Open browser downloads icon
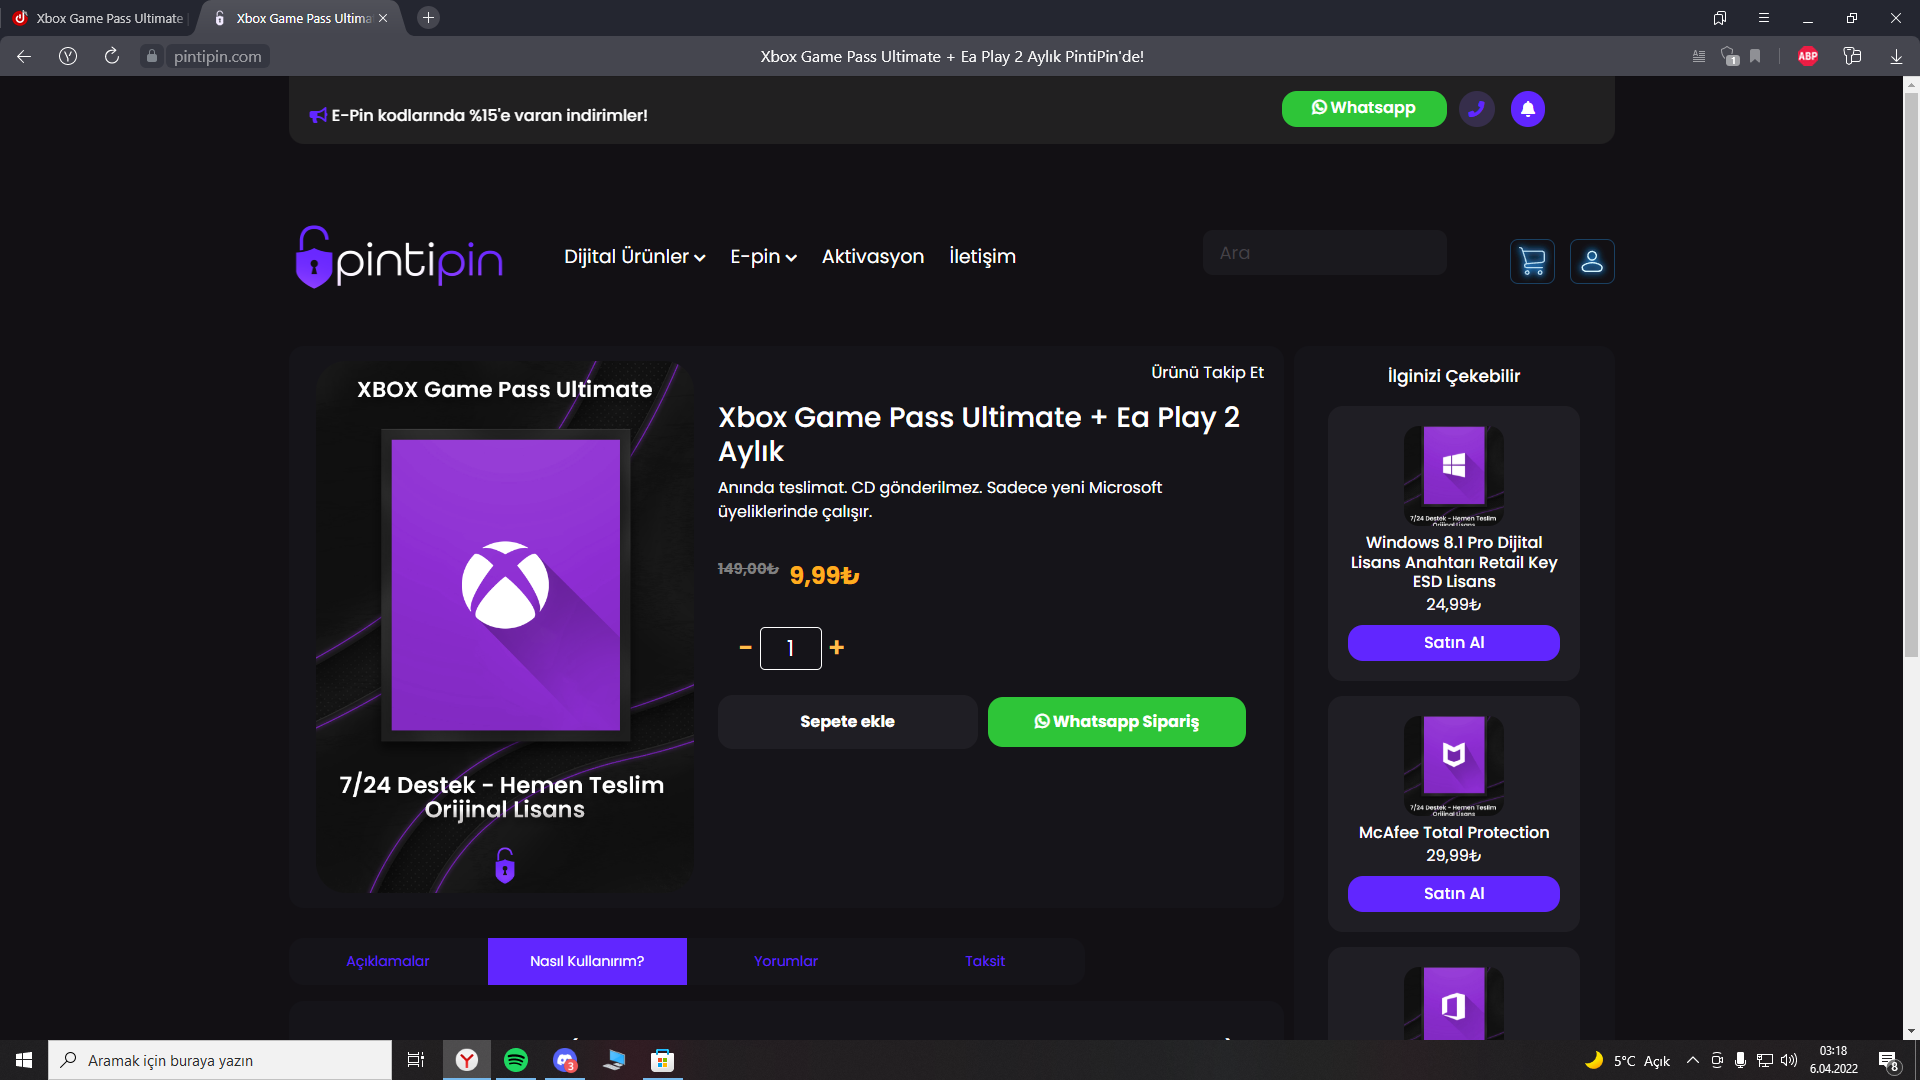 (x=1895, y=56)
